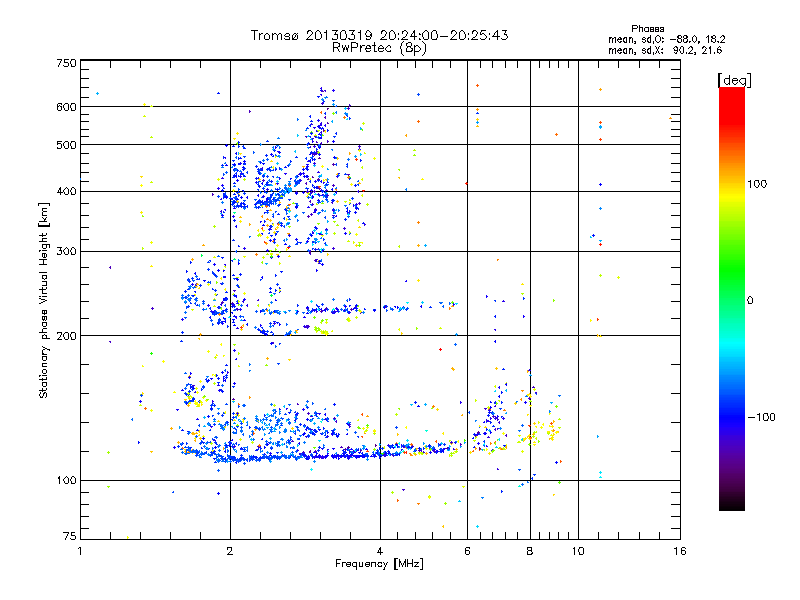Click the 'mean, sd,O: -88.0, 18.2' statistics line

click(666, 39)
